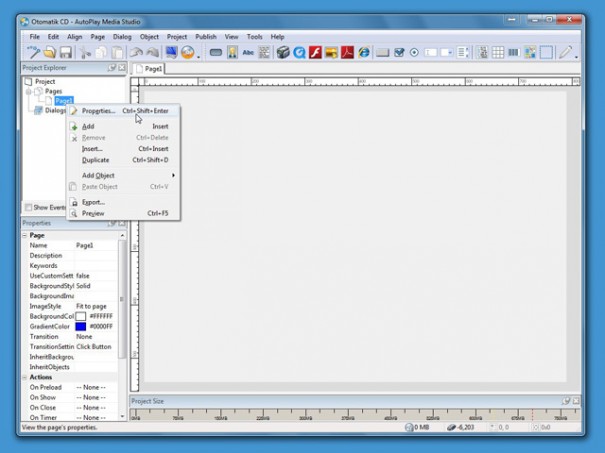Screen dimensions: 605x453
Task: Add a Paragraph object icon
Action: [264, 52]
